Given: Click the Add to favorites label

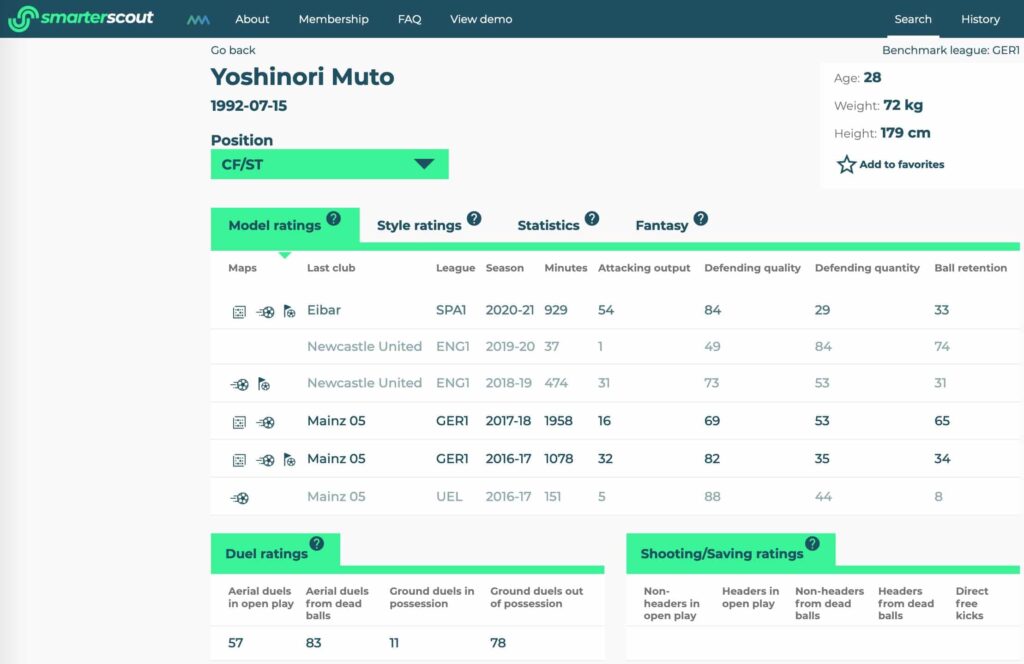Looking at the screenshot, I should 901,165.
